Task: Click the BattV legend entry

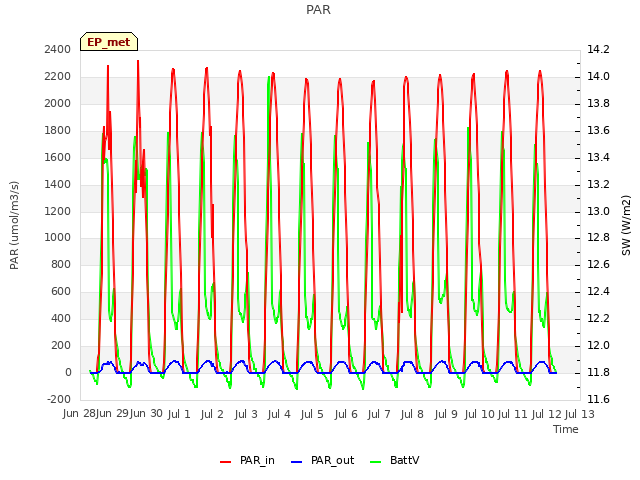Action: click(395, 460)
